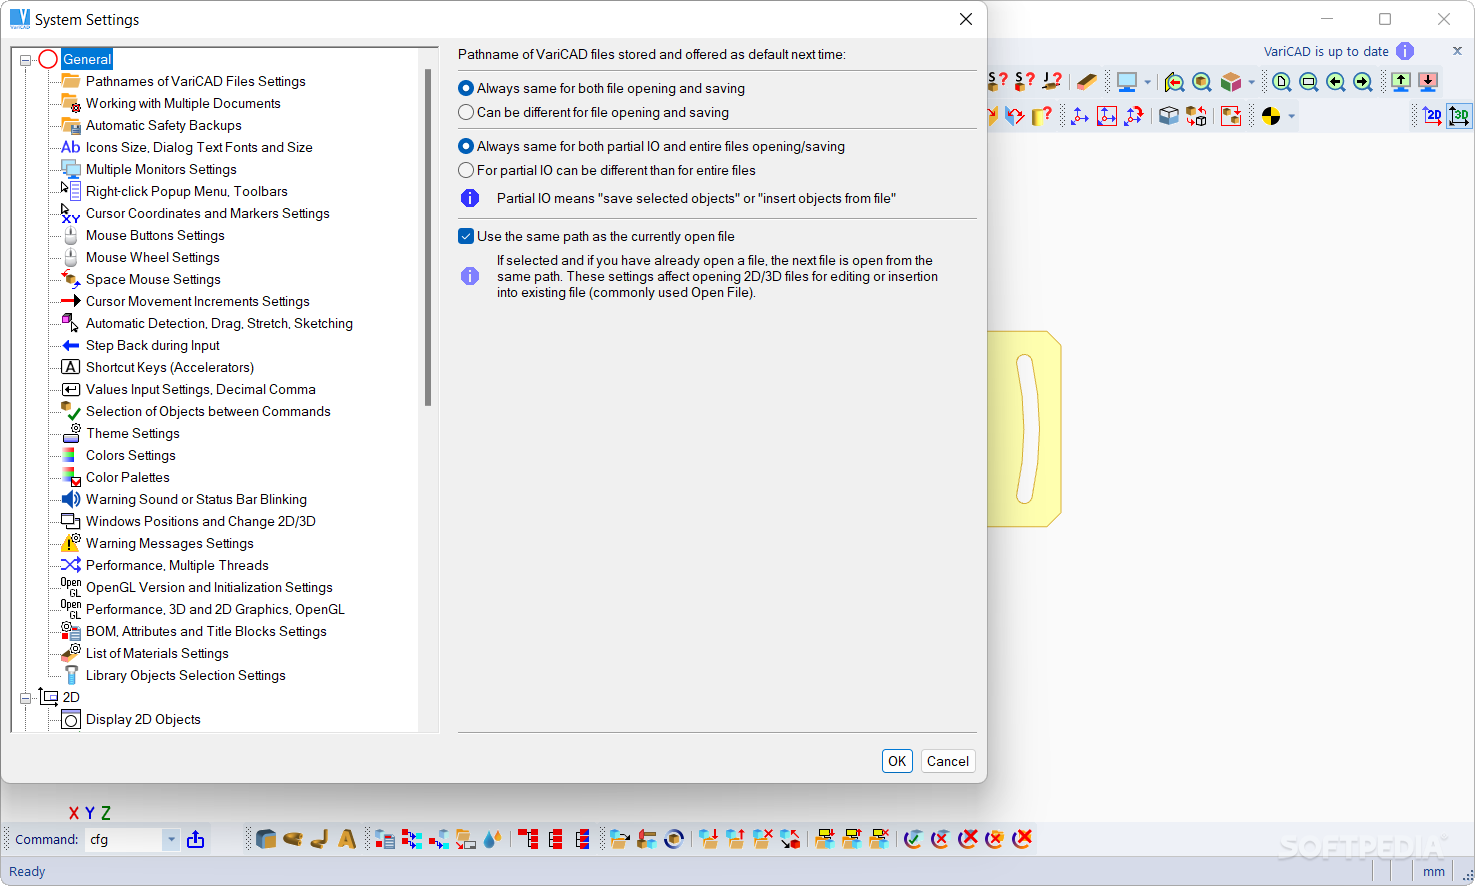The width and height of the screenshot is (1475, 886).
Task: Open Pathnames of VariCAD Files Settings
Action: point(195,81)
